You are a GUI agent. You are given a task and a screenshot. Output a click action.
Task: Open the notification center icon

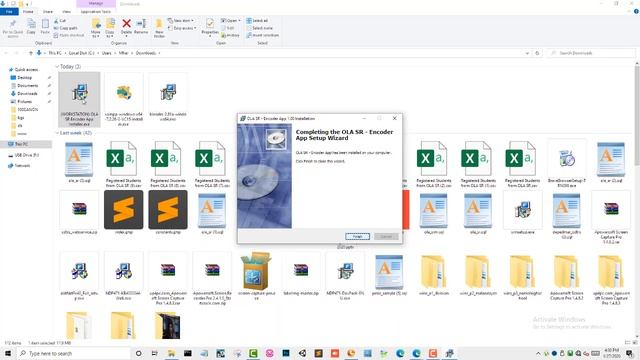[x=630, y=353]
